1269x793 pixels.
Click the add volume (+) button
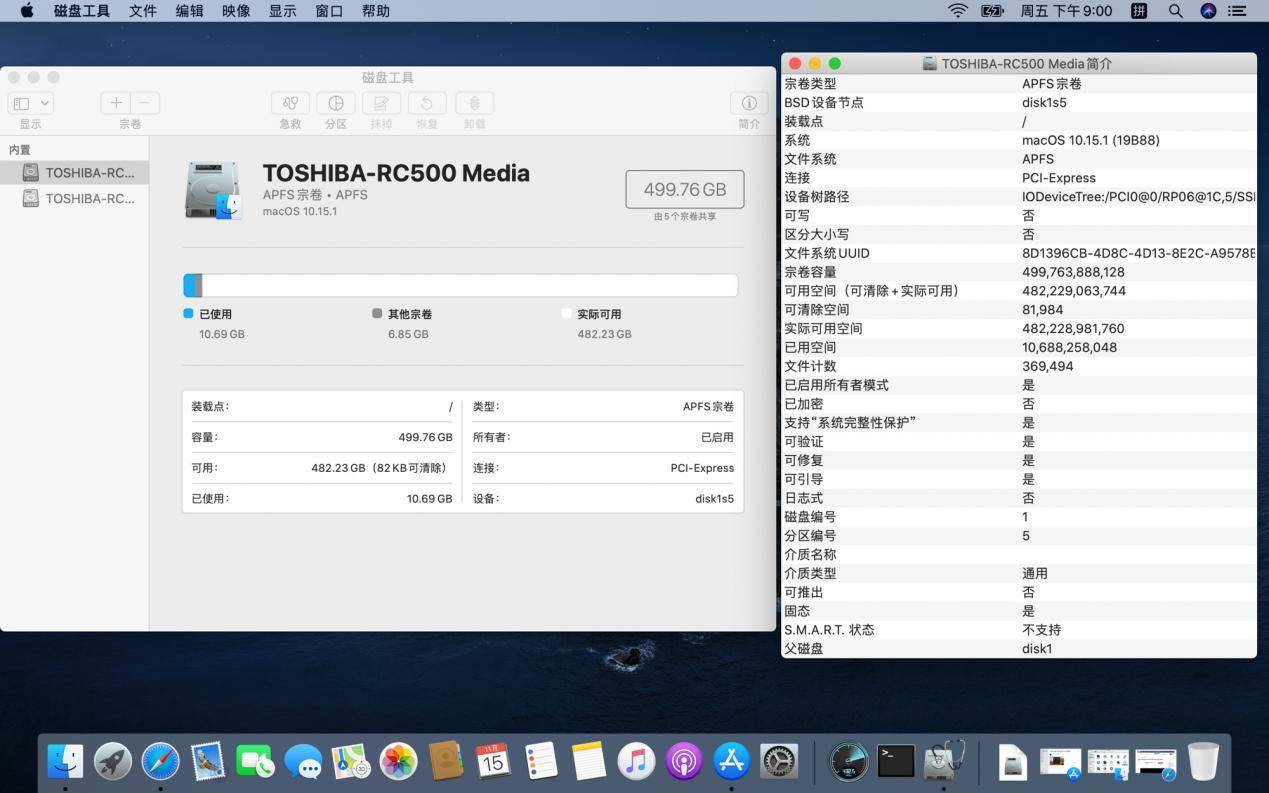coord(116,102)
